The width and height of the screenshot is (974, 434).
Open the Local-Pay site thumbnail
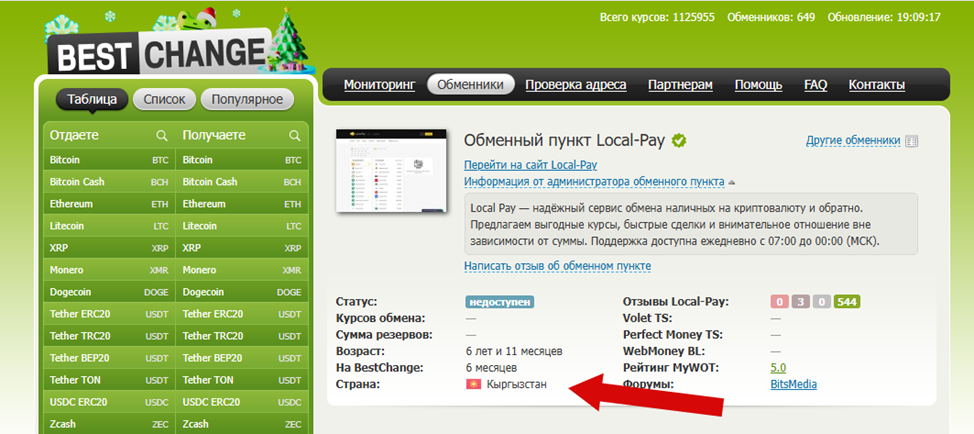391,171
